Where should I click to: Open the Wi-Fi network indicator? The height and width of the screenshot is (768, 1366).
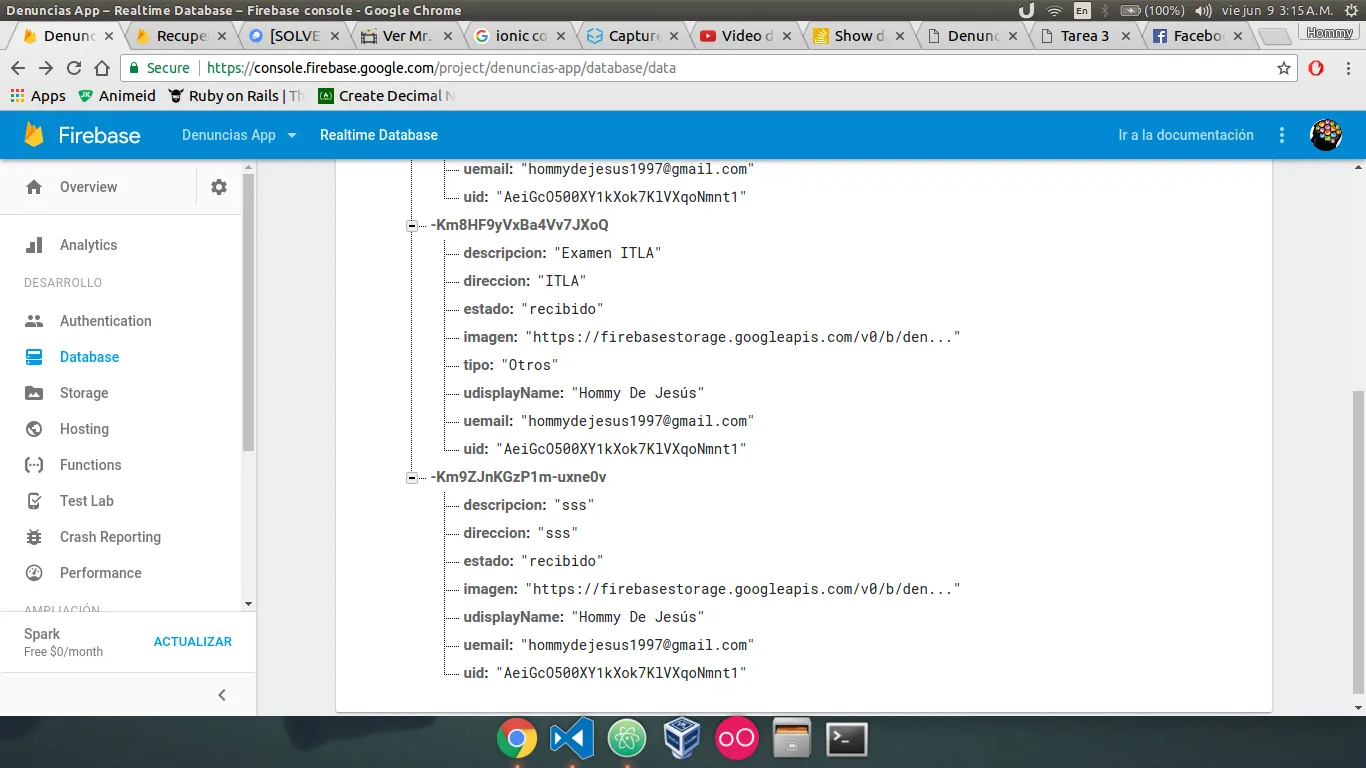pyautogui.click(x=1055, y=10)
